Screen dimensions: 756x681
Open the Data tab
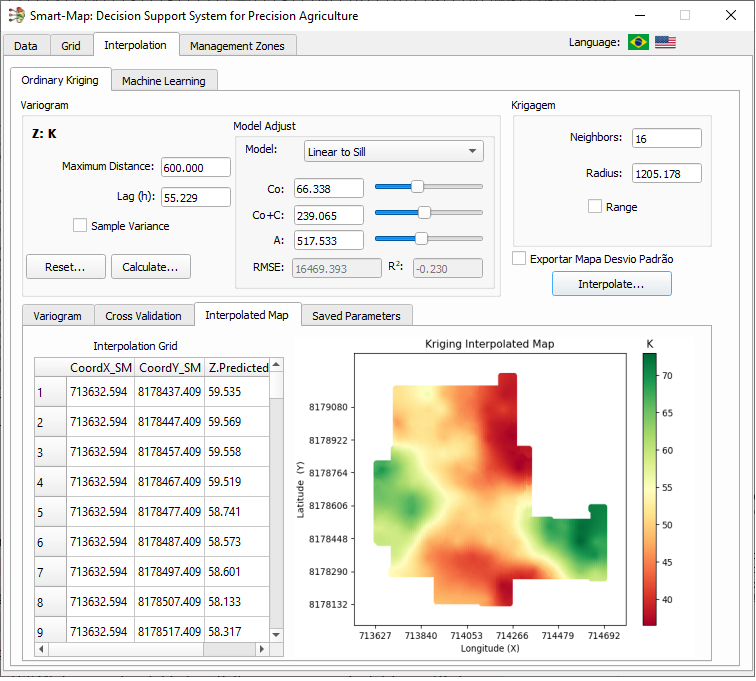coord(26,46)
